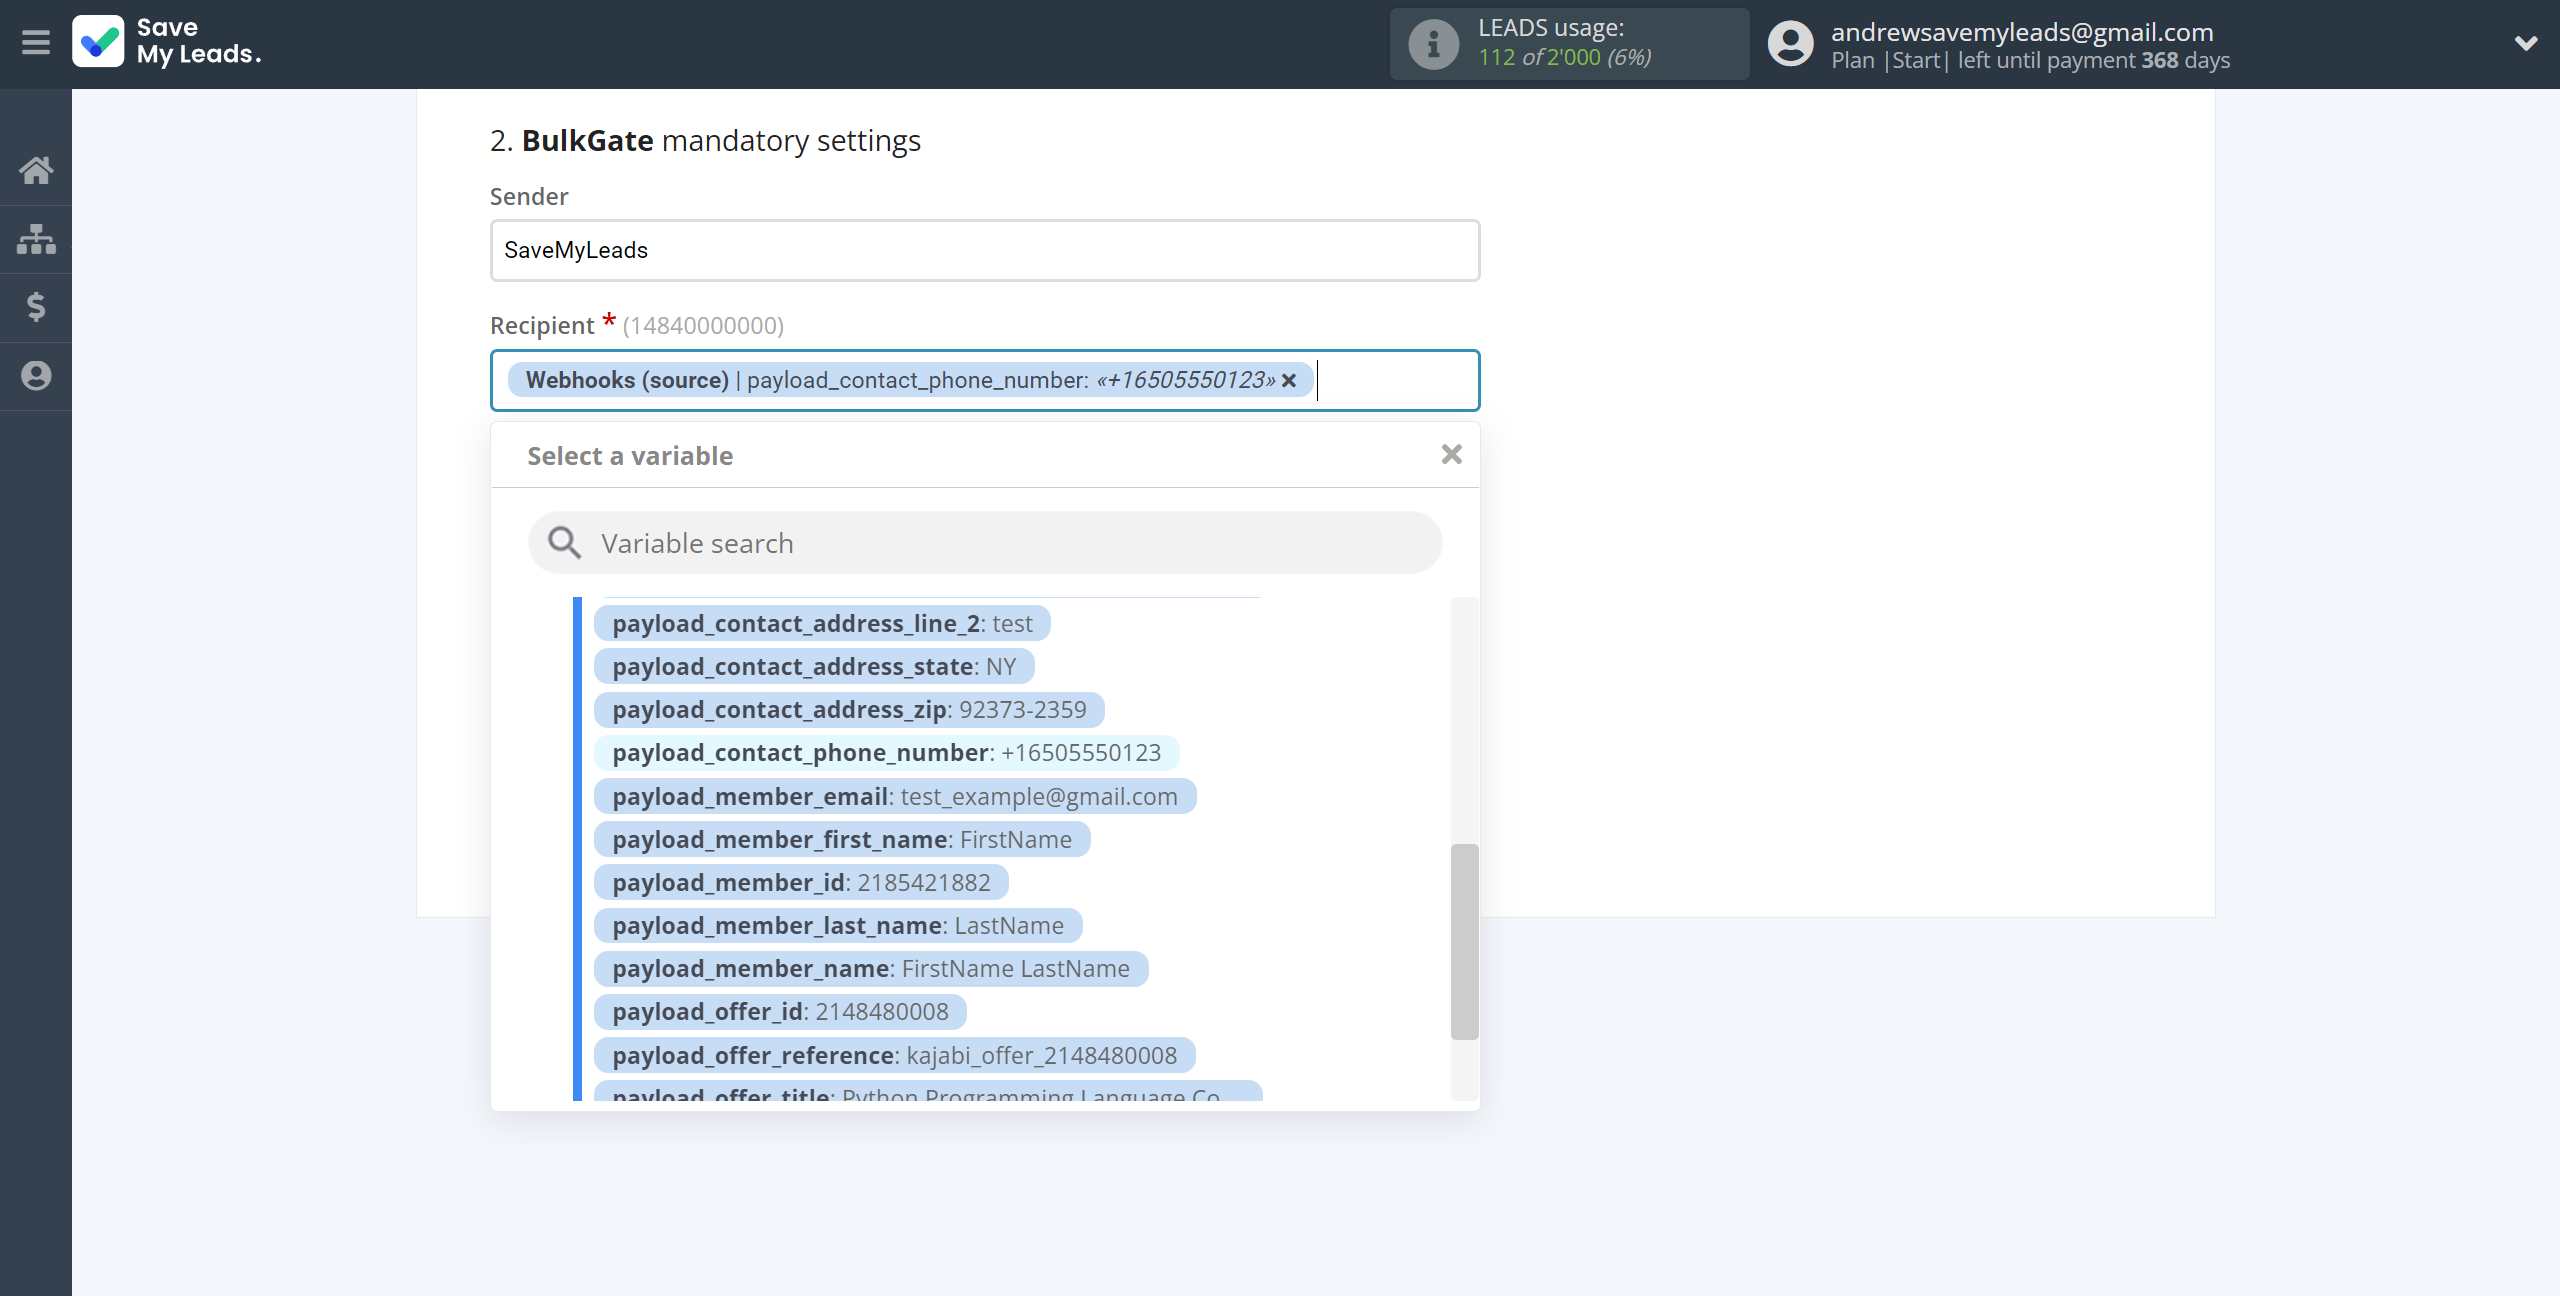Viewport: 2560px width, 1296px height.
Task: Remove the phone number tag from Recipient
Action: (x=1289, y=380)
